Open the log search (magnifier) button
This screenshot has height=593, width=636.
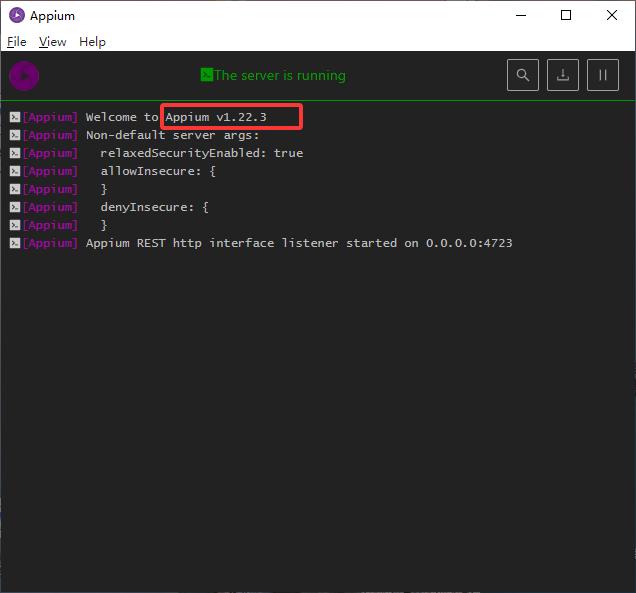click(x=523, y=75)
